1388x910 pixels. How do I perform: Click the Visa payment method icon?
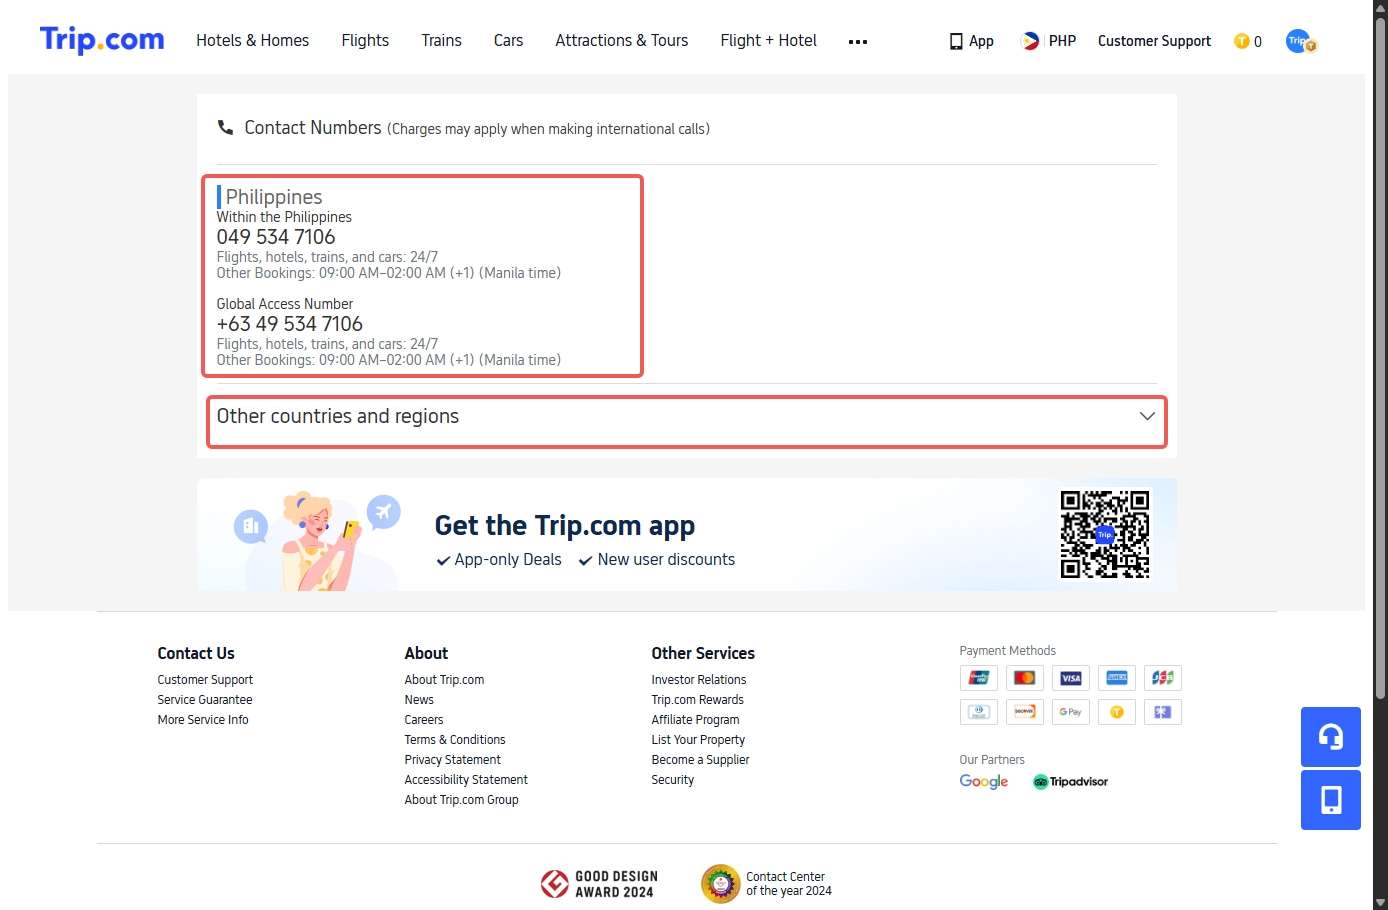(1070, 677)
